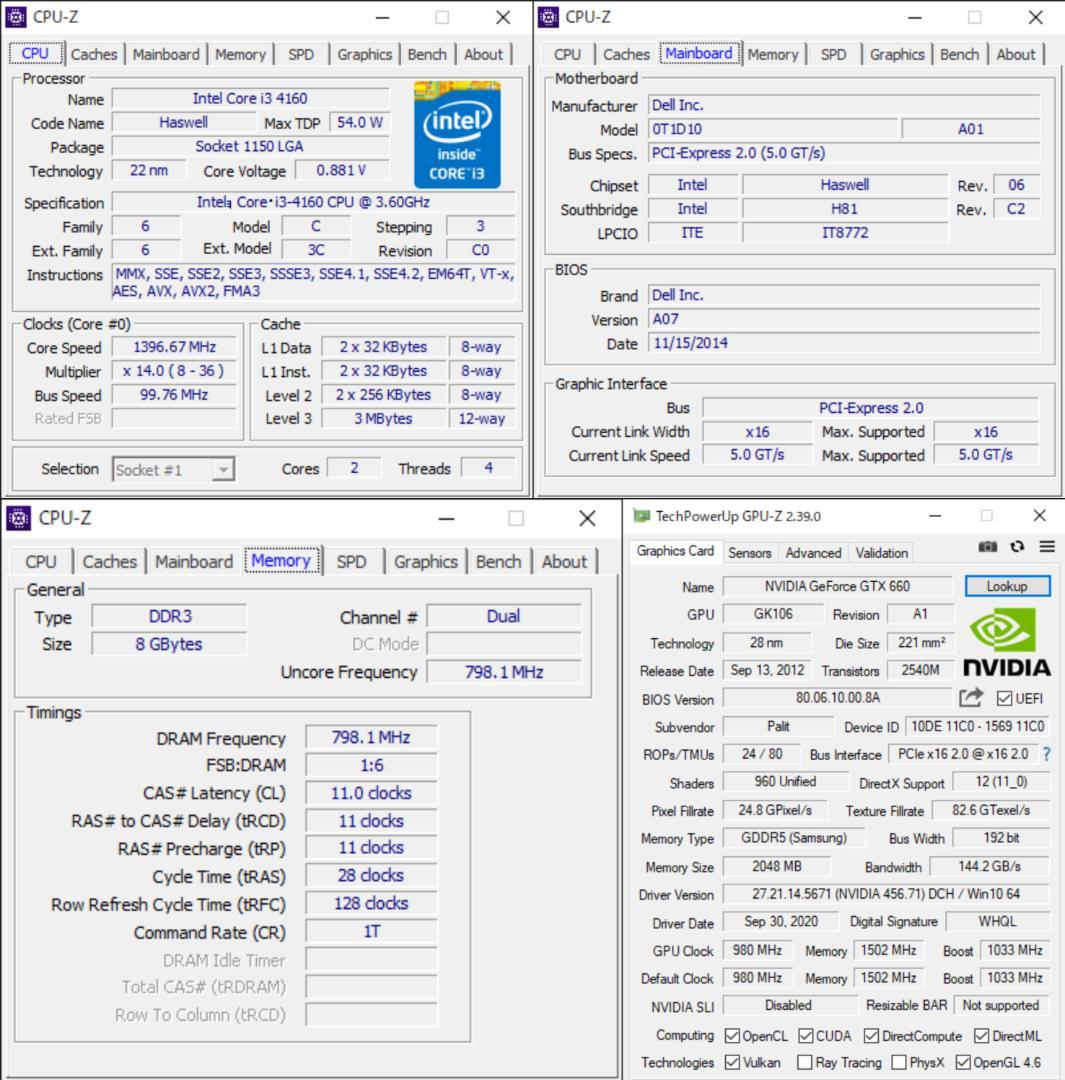
Task: Switch to the GPU-Z Sensors tab
Action: coord(749,553)
